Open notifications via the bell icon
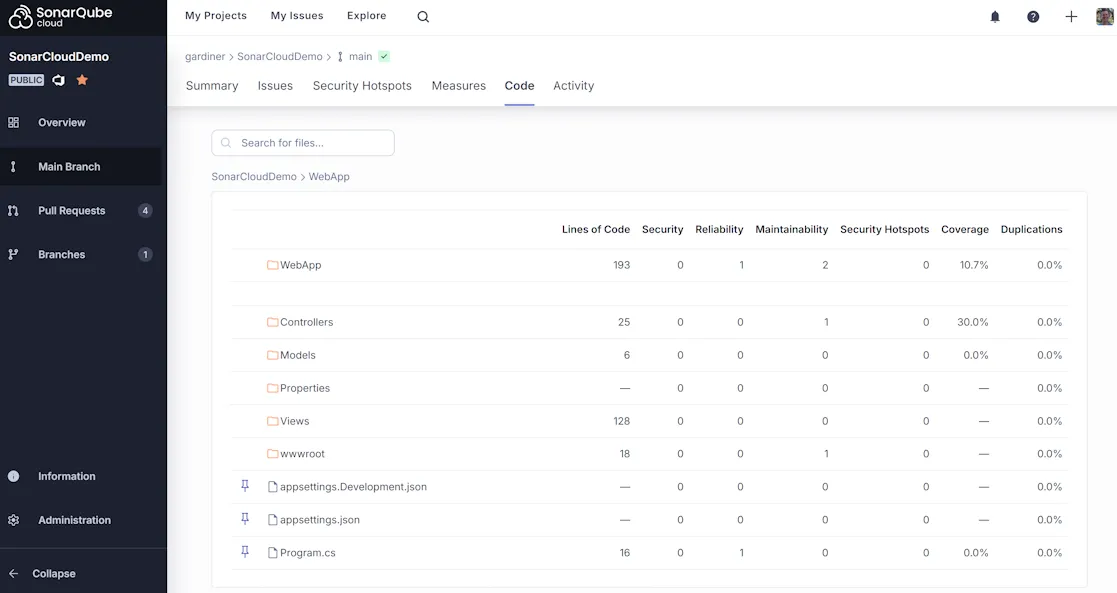1117x593 pixels. tap(994, 16)
